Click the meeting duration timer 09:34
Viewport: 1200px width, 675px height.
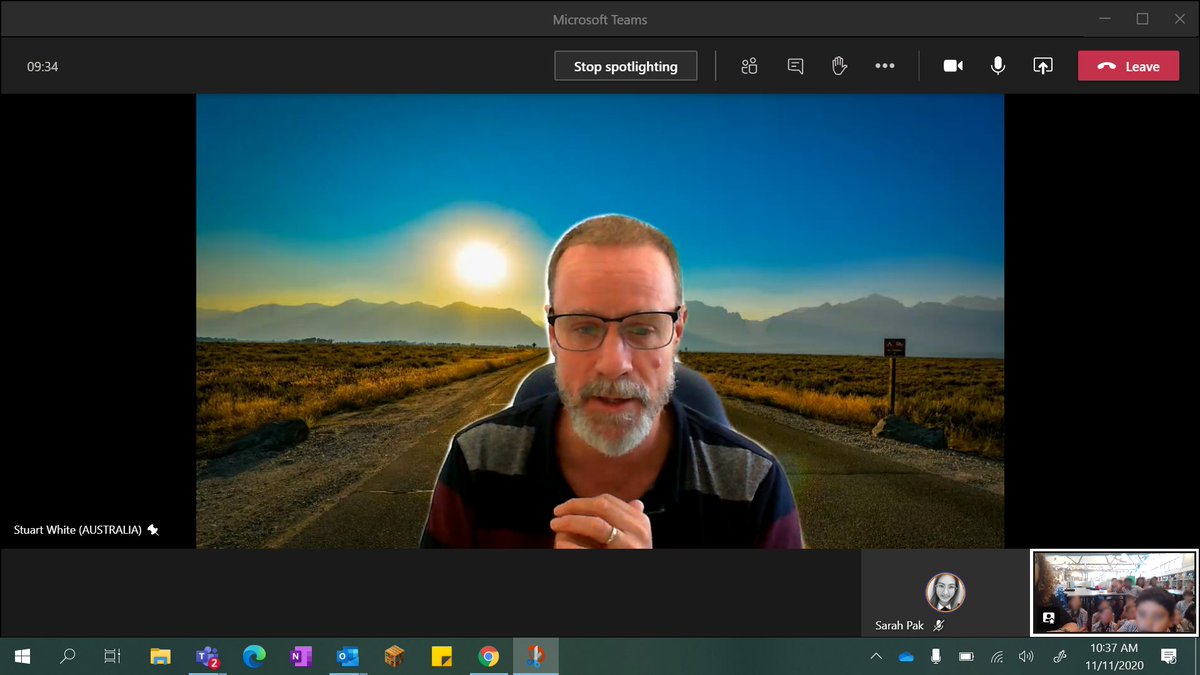click(x=42, y=67)
